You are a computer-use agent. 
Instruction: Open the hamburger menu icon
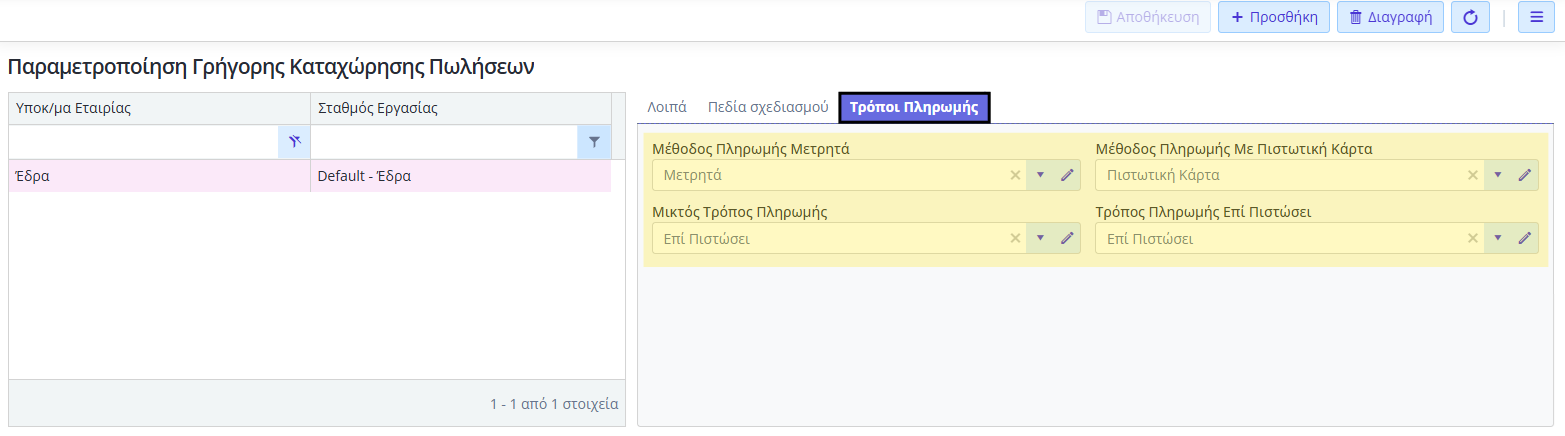tap(1536, 17)
